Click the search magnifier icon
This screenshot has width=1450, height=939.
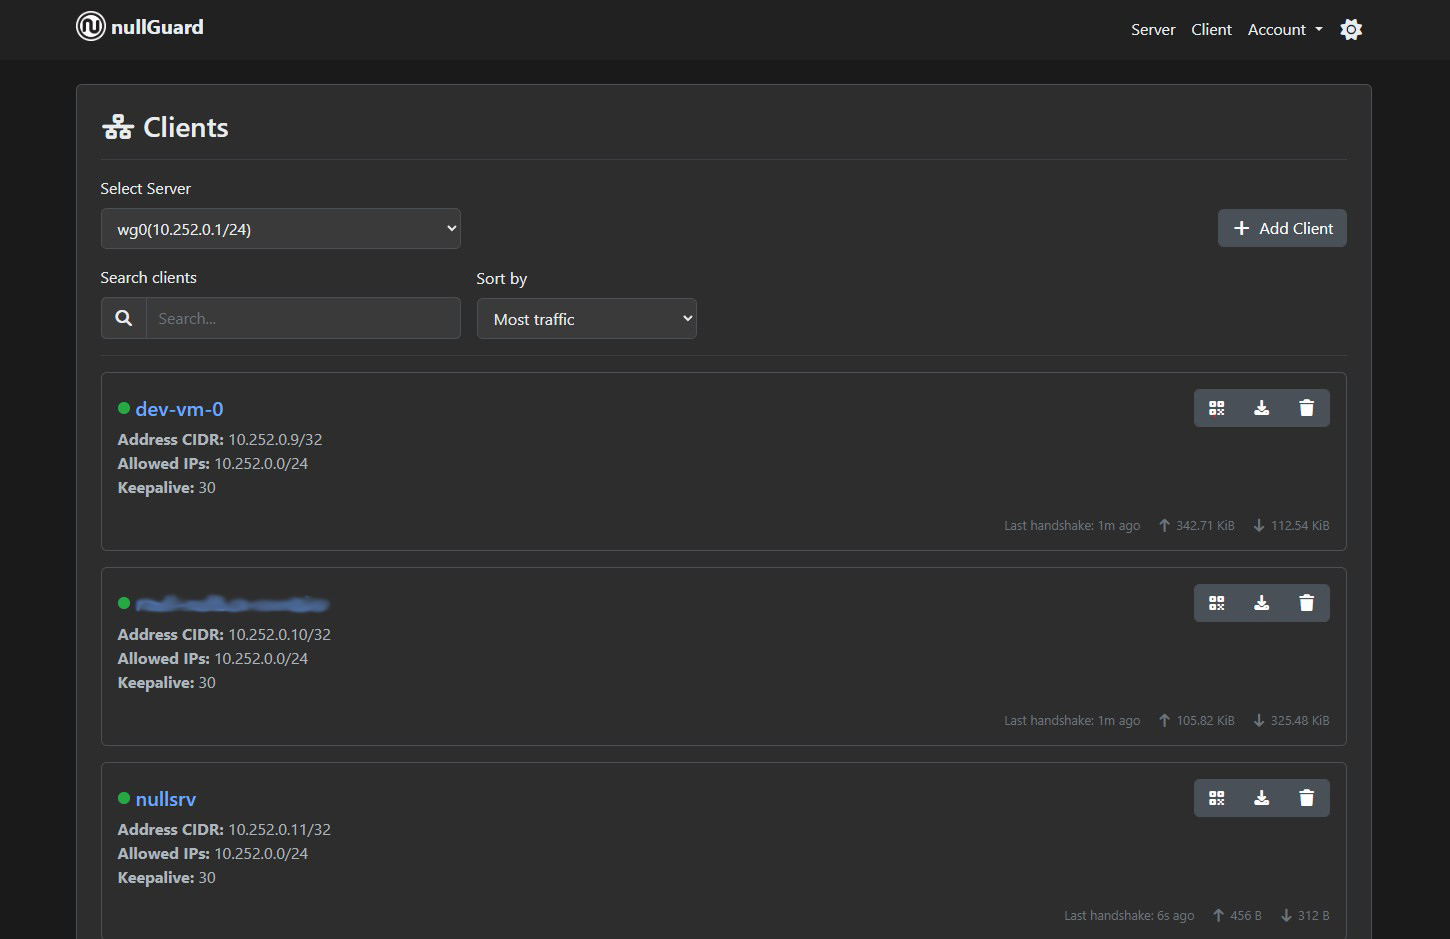click(124, 318)
